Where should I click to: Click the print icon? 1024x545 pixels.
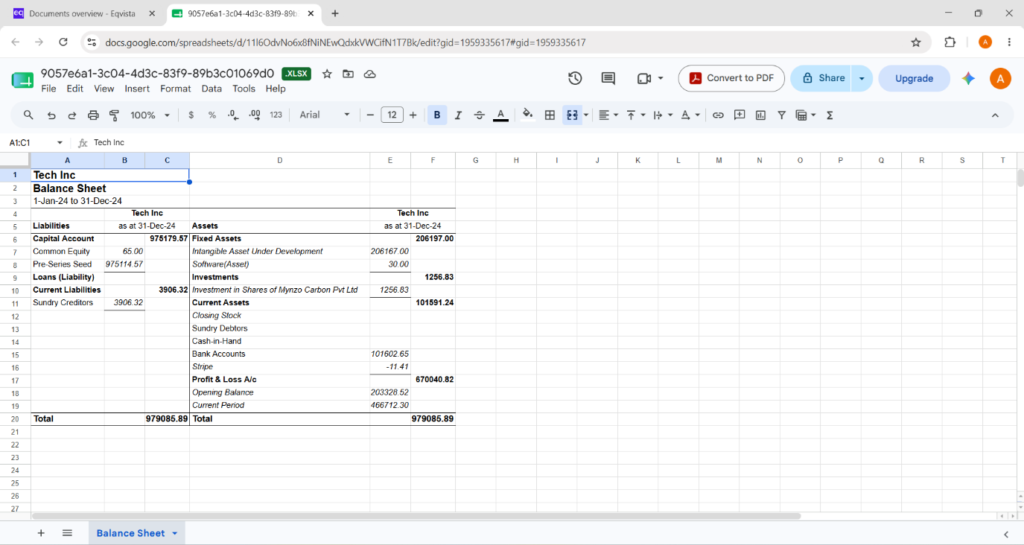click(x=93, y=115)
